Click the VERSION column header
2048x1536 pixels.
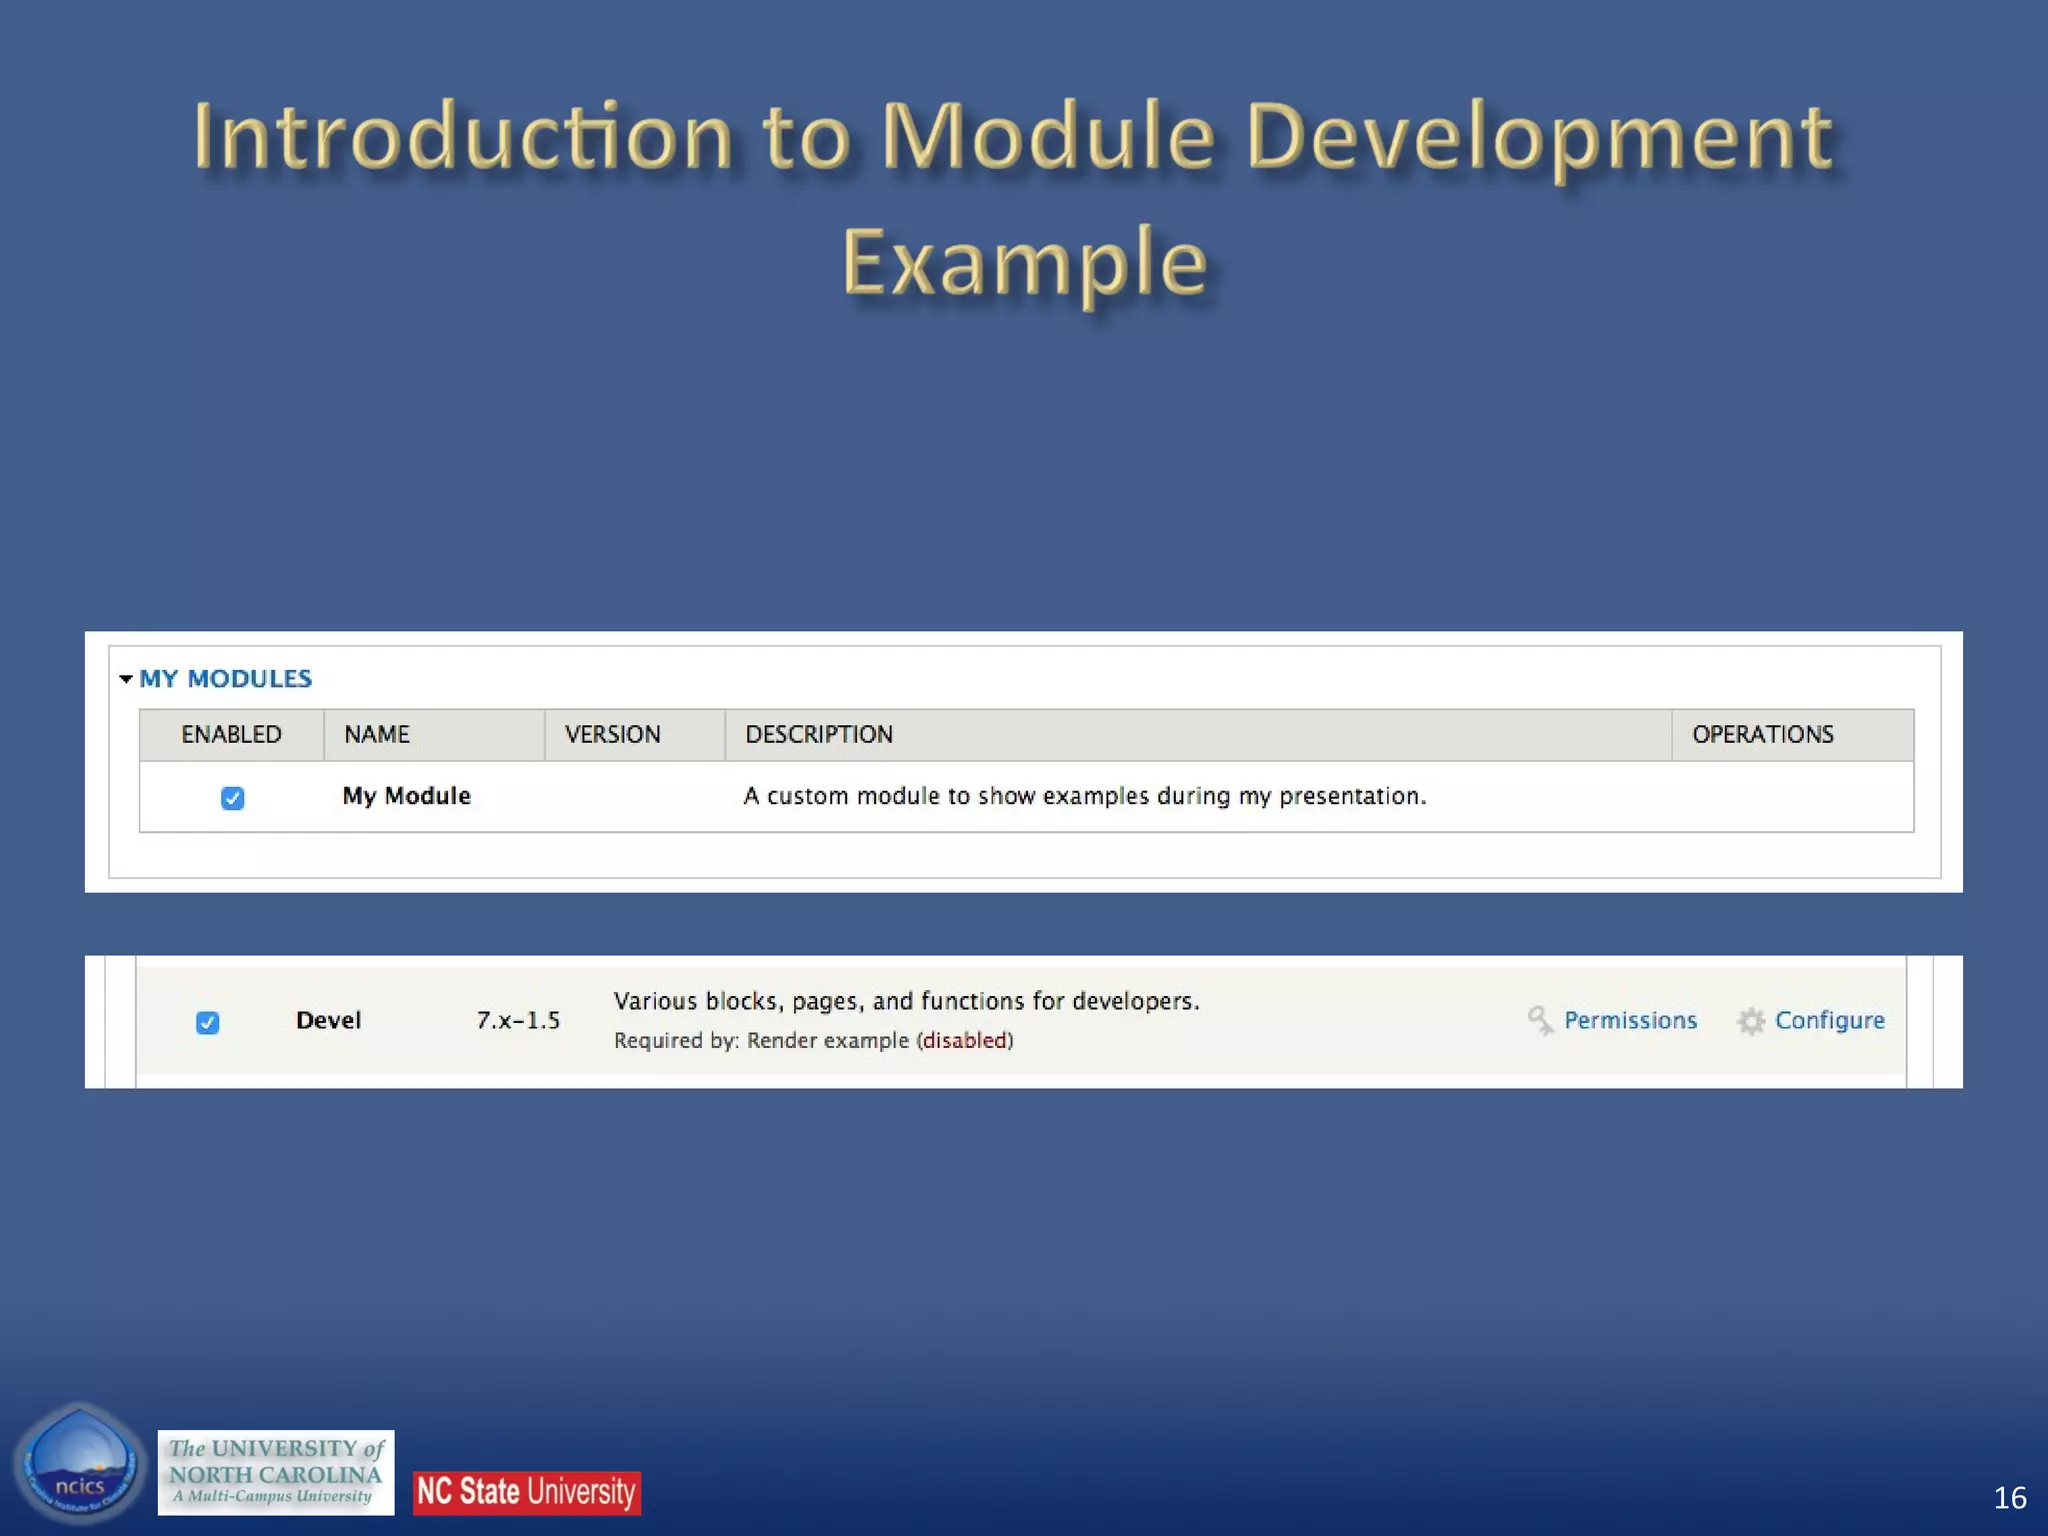pyautogui.click(x=612, y=734)
